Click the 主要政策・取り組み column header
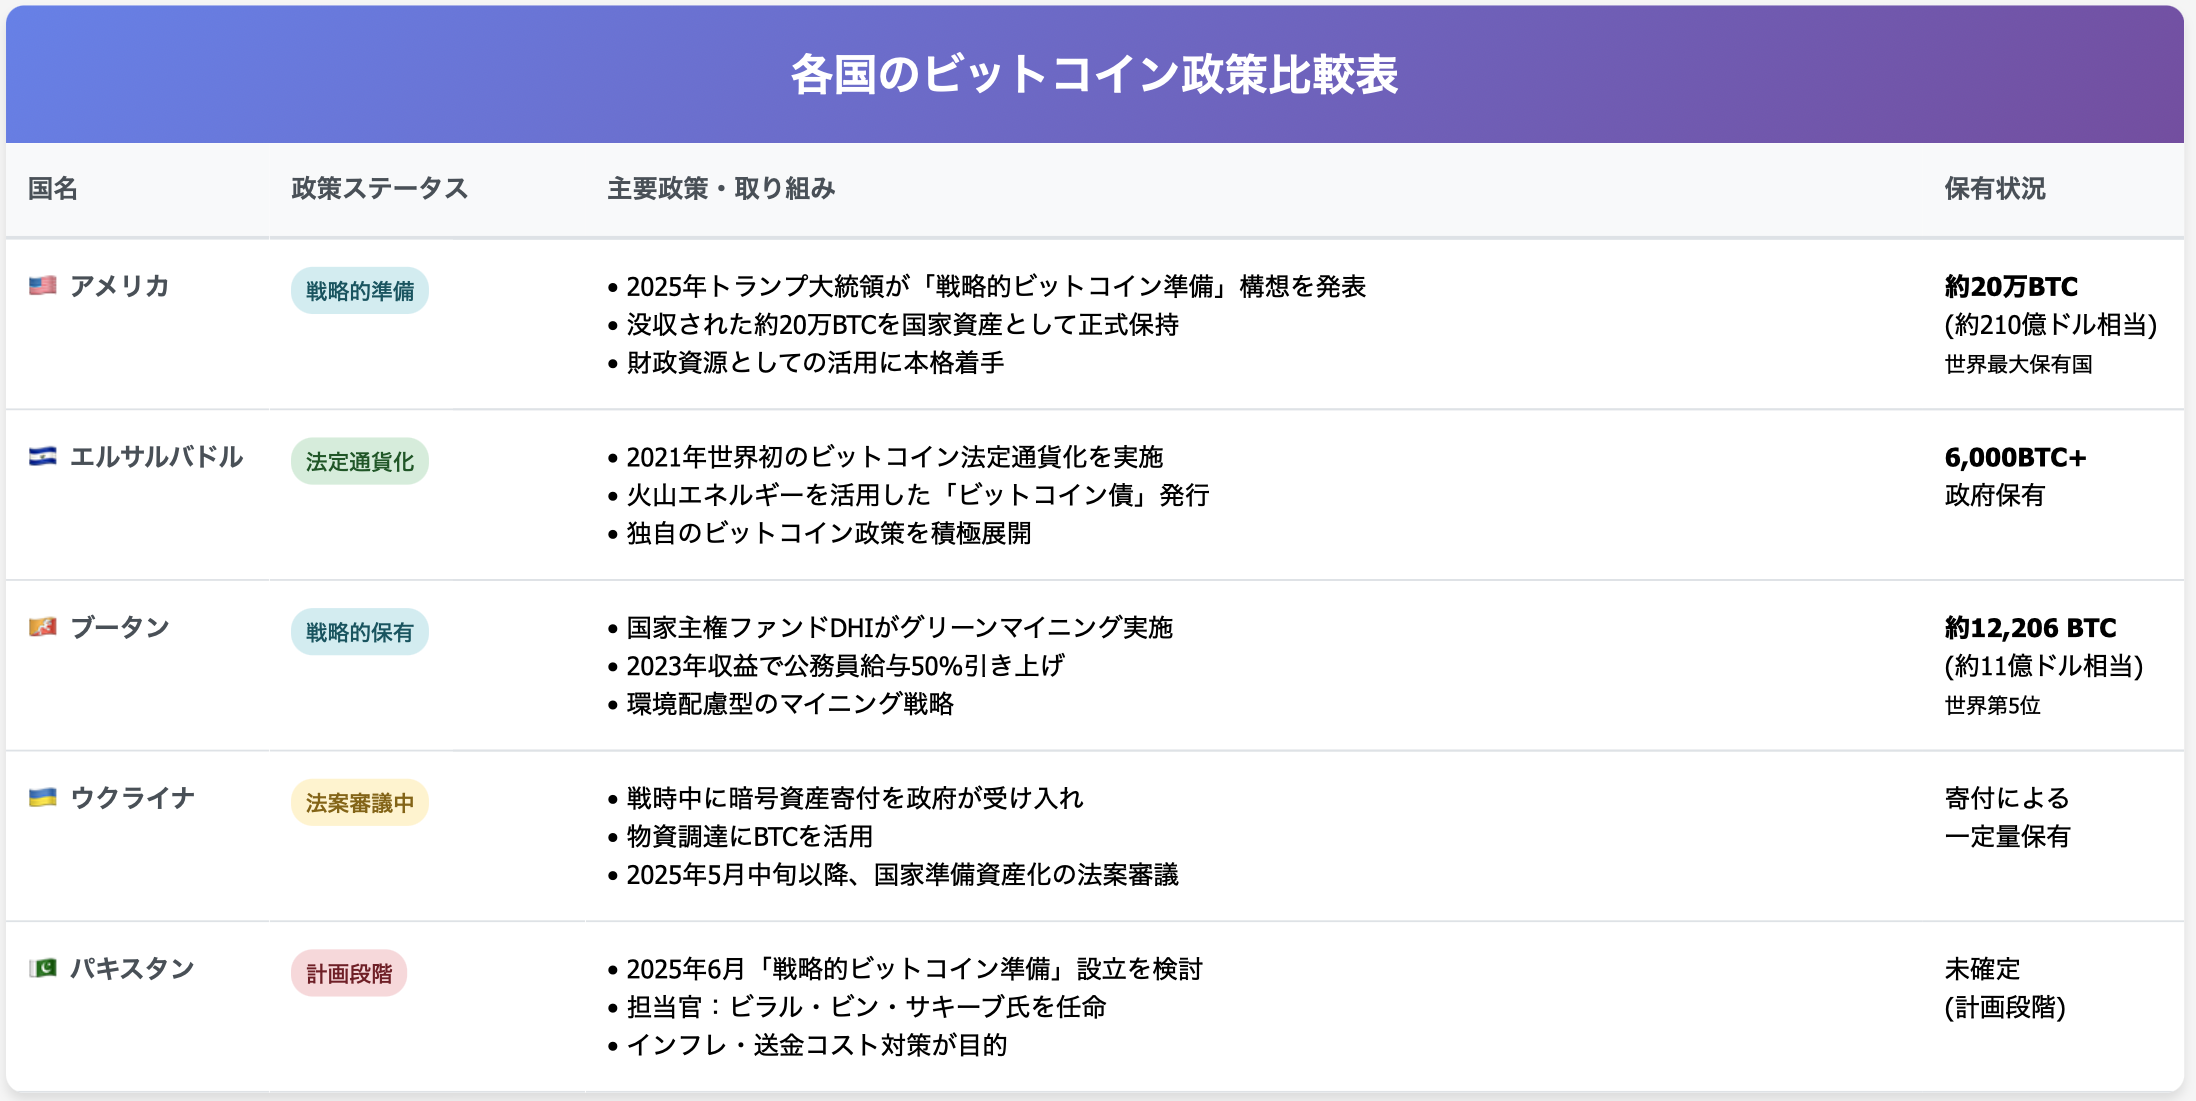Screen dimensions: 2196x1101 [x=721, y=189]
